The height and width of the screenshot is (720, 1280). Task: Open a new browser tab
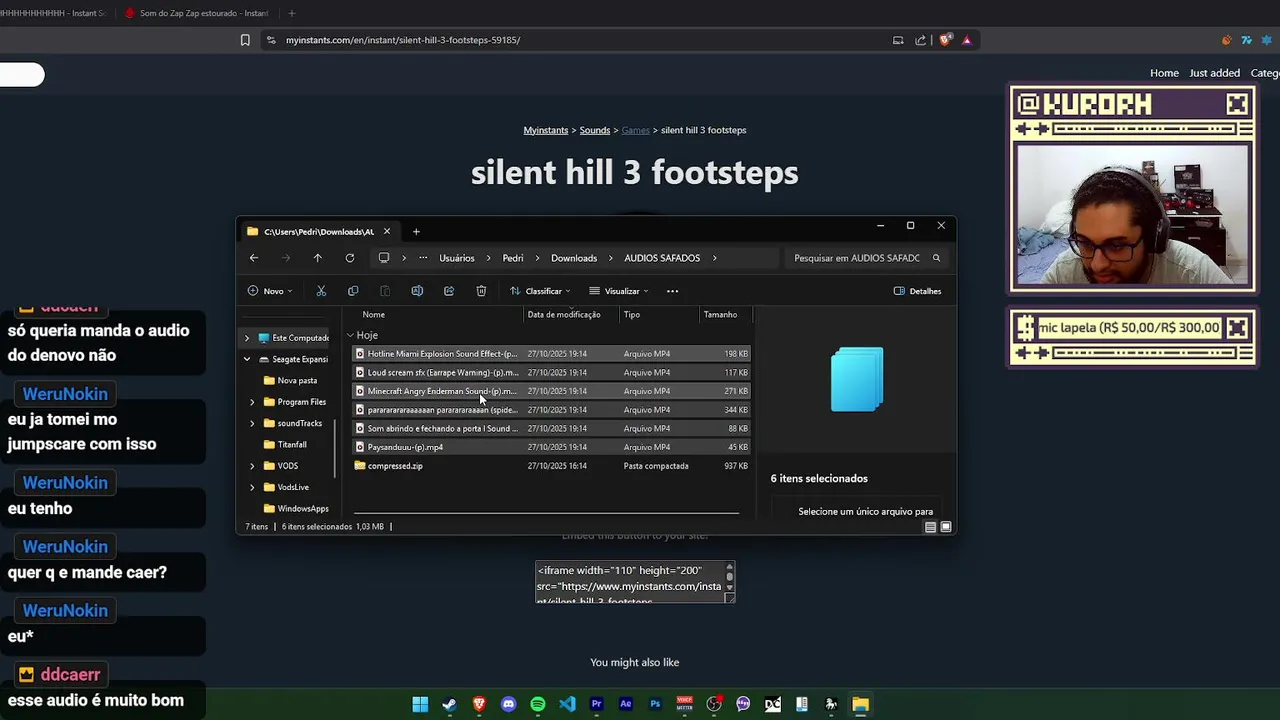tap(292, 13)
